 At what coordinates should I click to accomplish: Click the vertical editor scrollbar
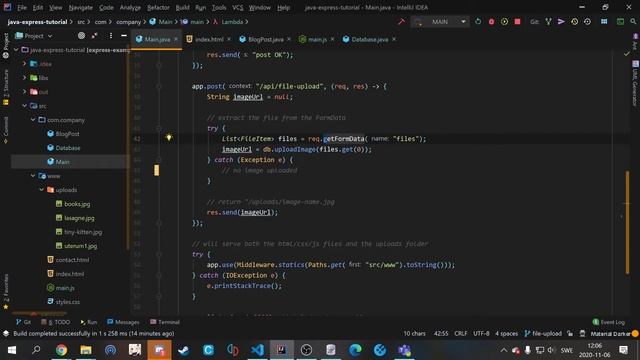click(x=627, y=222)
